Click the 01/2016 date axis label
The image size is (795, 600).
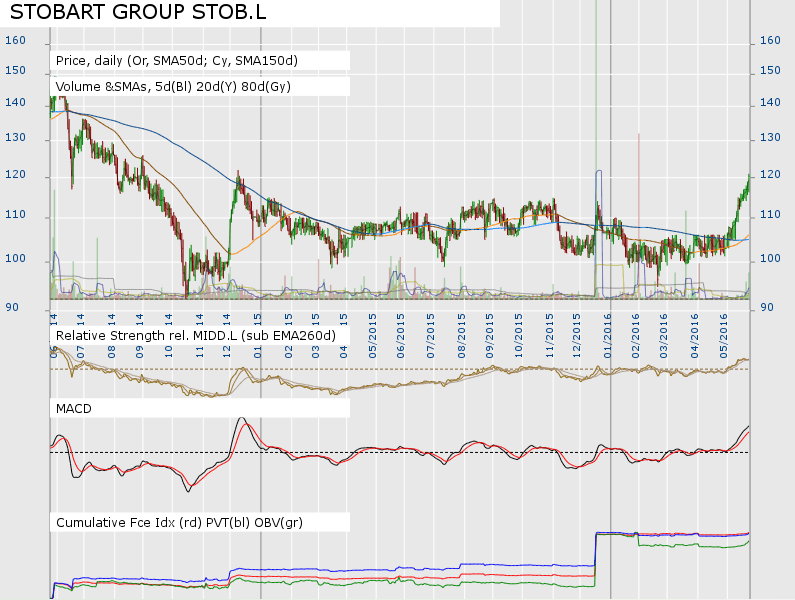607,336
